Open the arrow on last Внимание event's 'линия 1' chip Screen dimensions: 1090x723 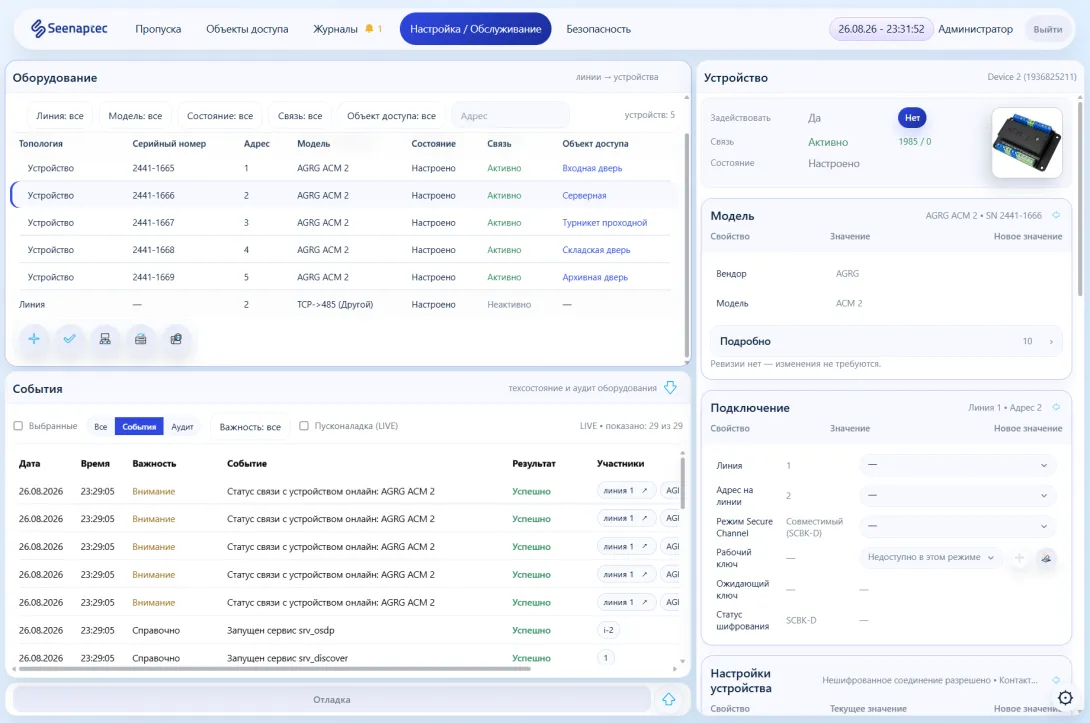pos(644,602)
